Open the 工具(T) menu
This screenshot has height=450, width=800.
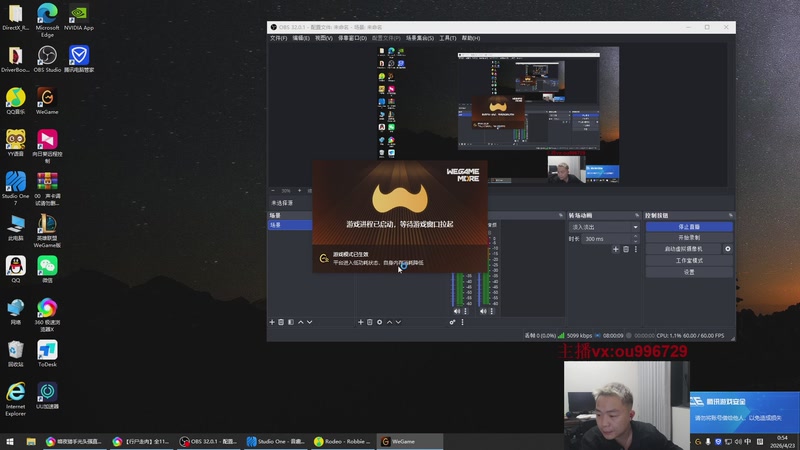(448, 38)
